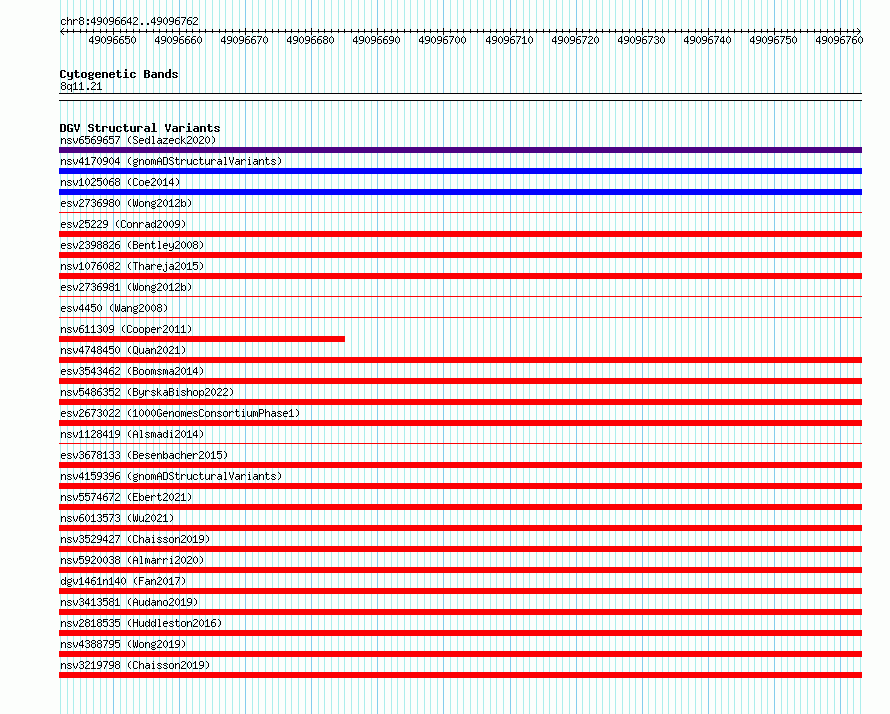Open variant esv3678133 (Besenbacher2015)
Image resolution: width=890 pixels, height=714 pixels.
coord(144,455)
